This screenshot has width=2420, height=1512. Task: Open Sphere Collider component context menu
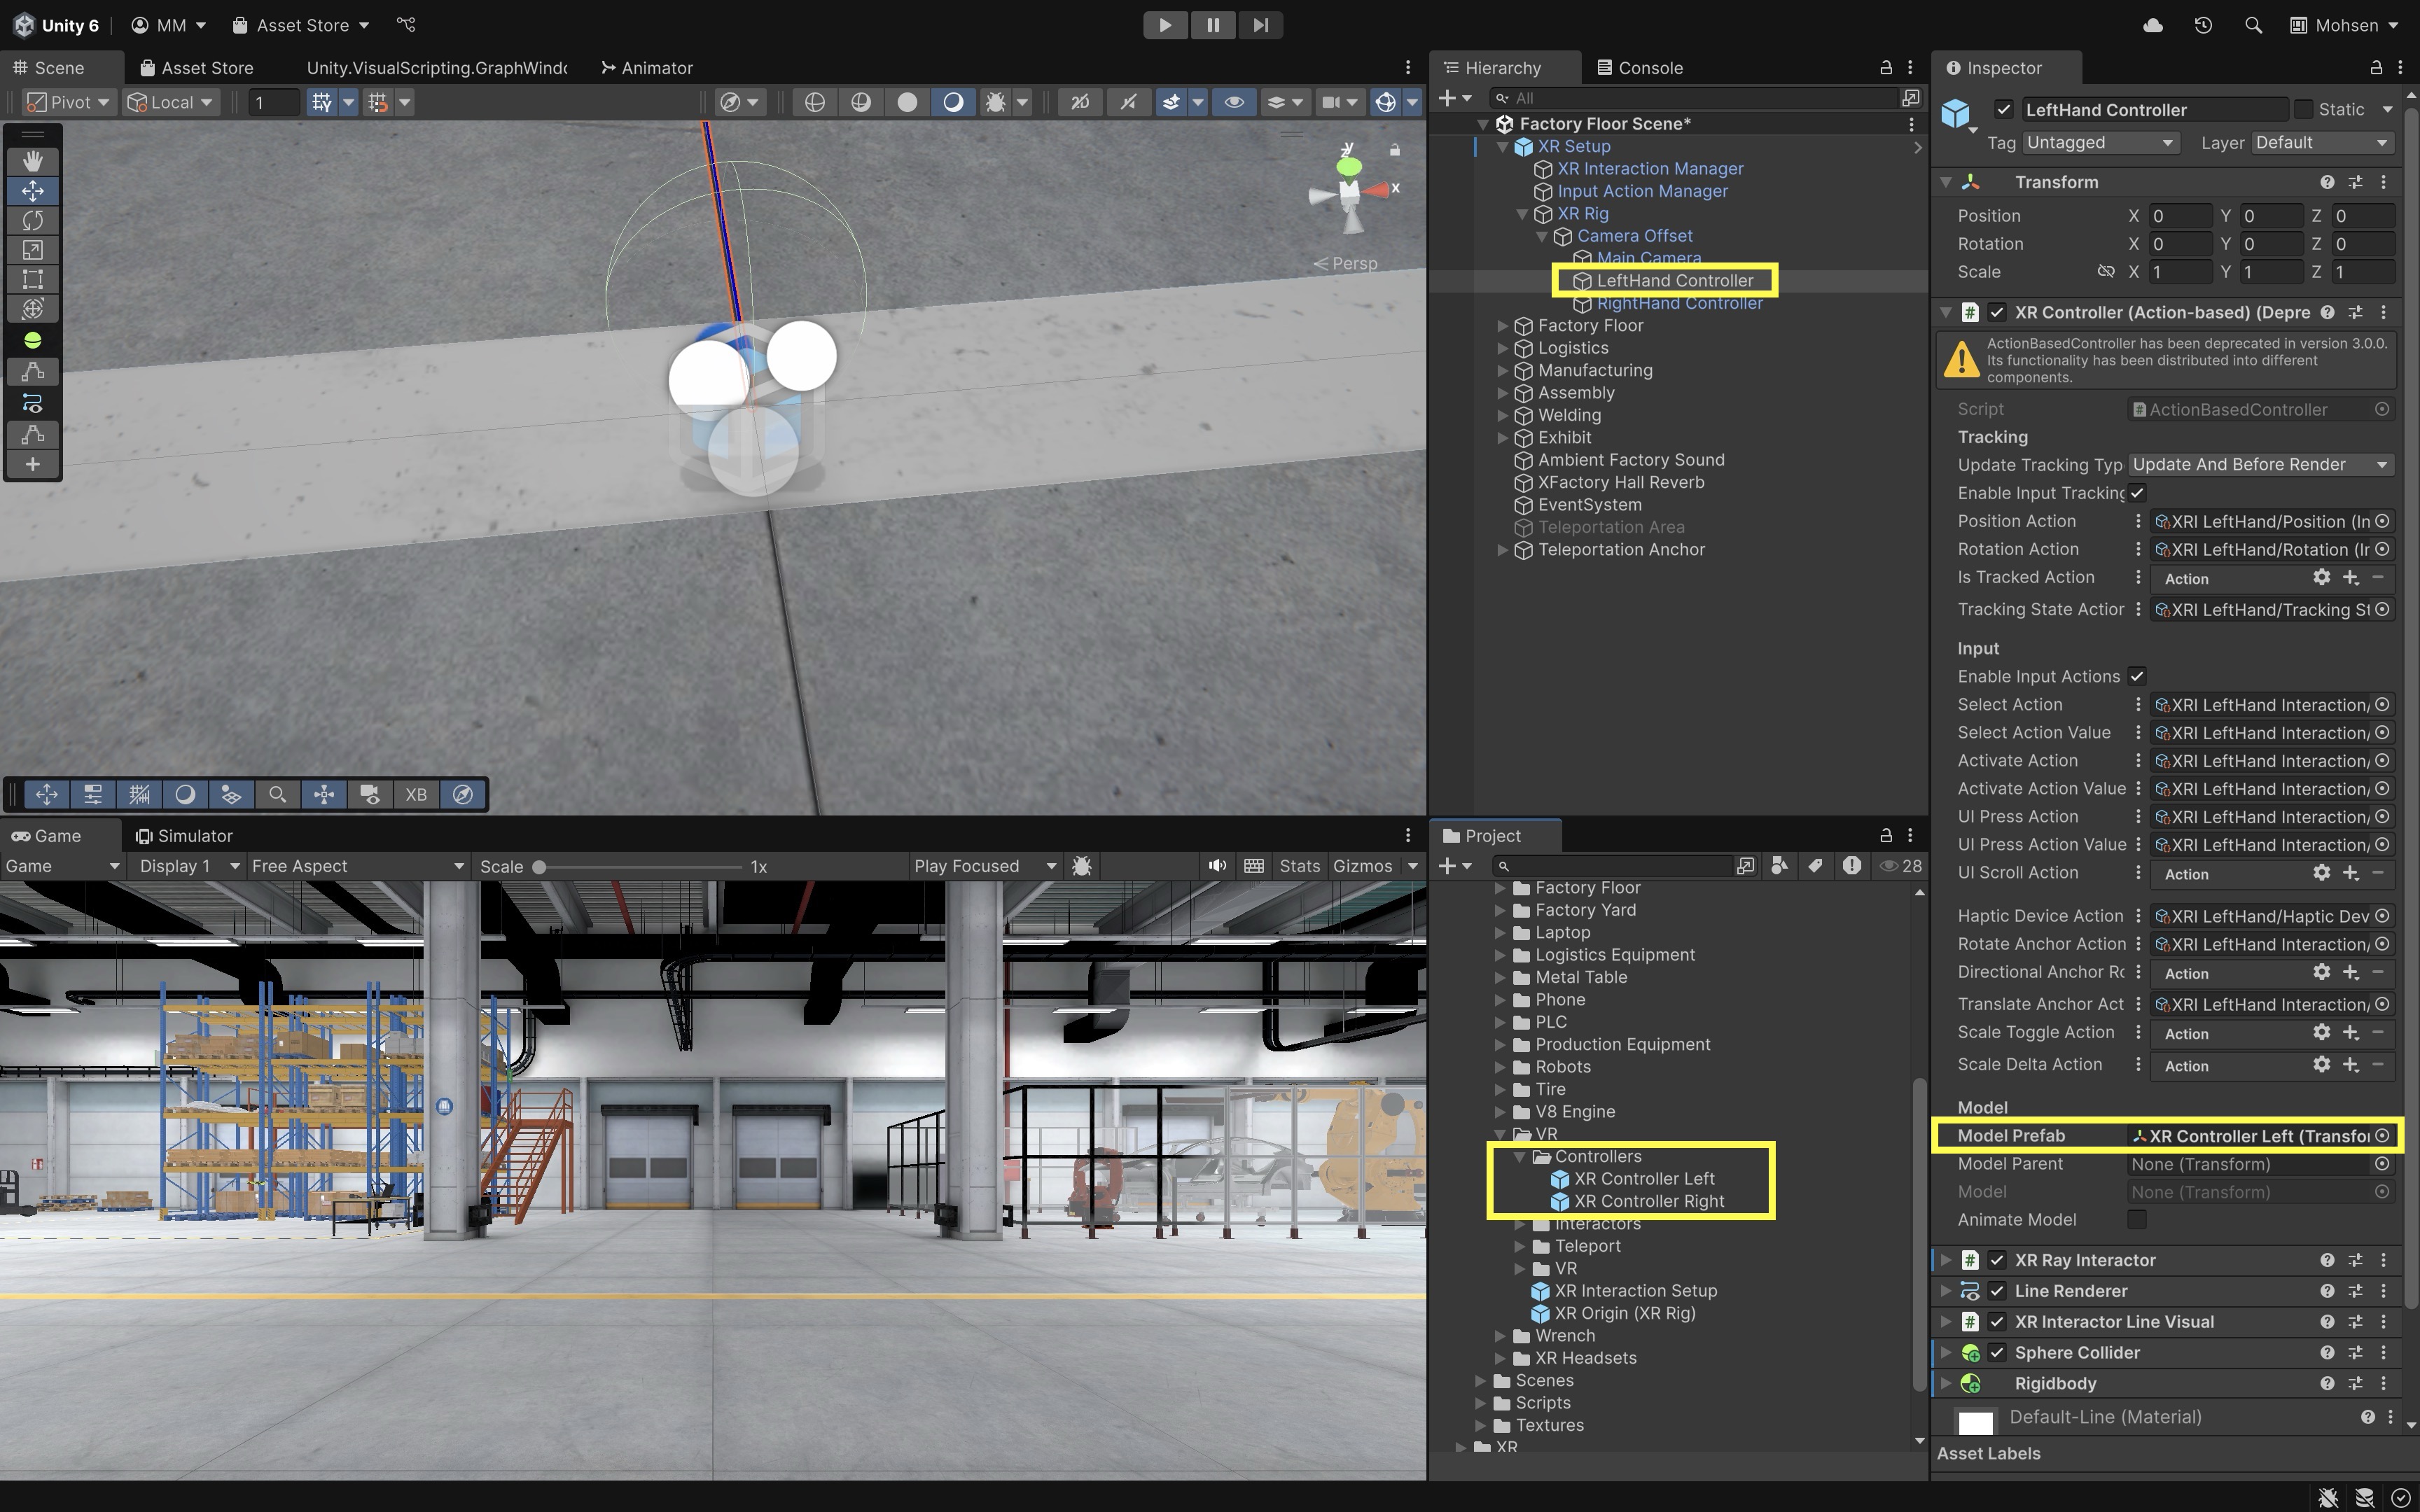pos(2383,1352)
